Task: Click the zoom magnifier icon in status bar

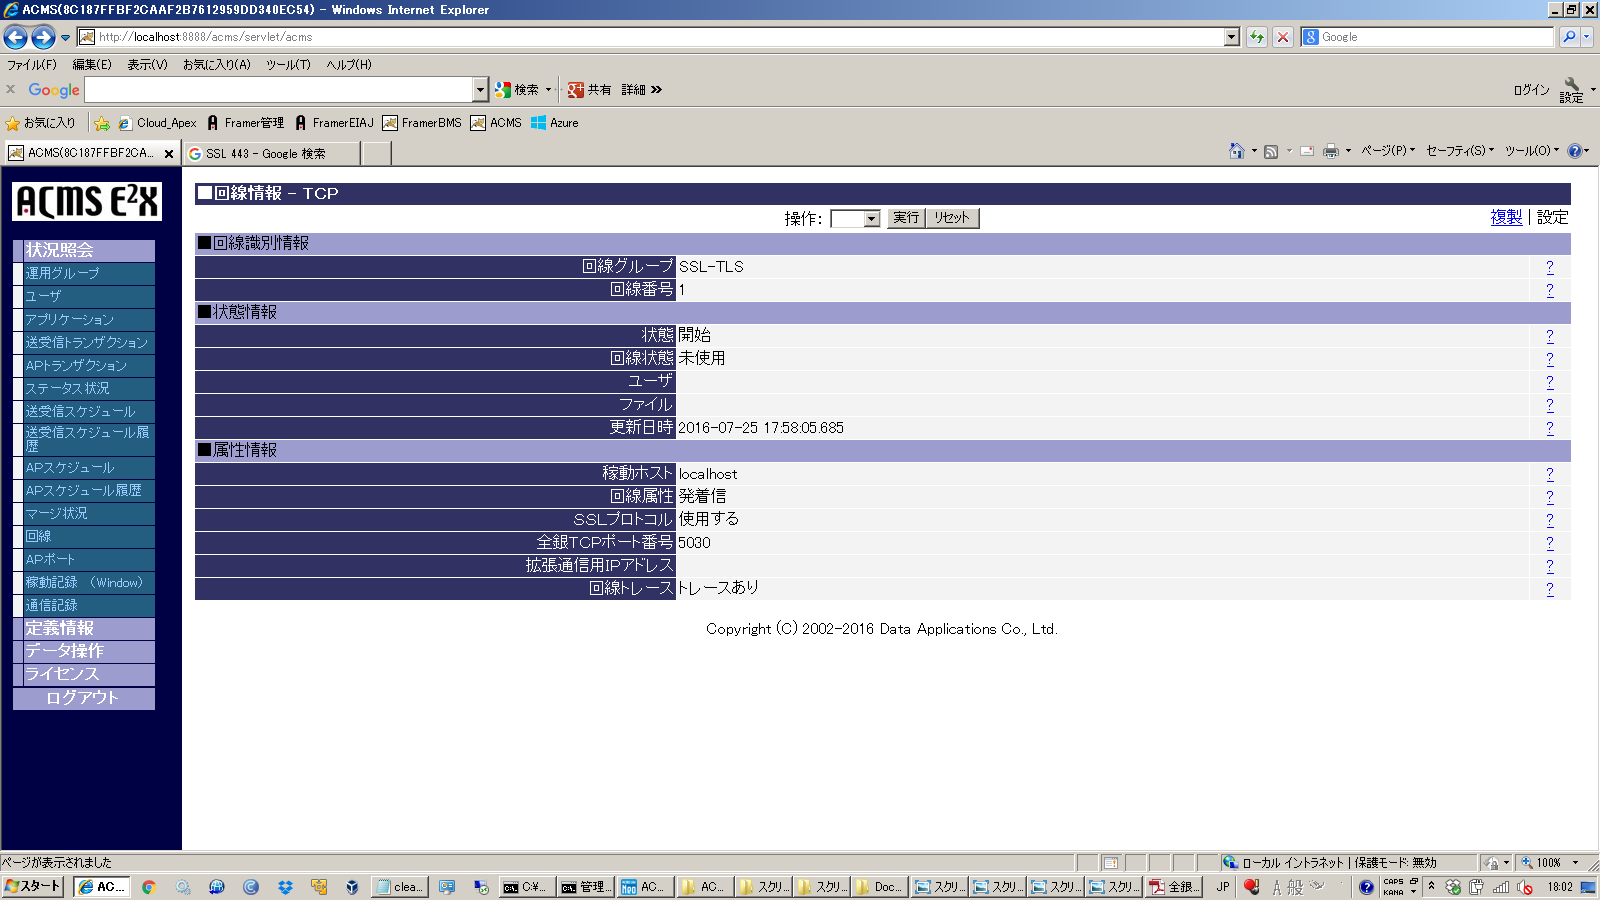Action: tap(1527, 862)
